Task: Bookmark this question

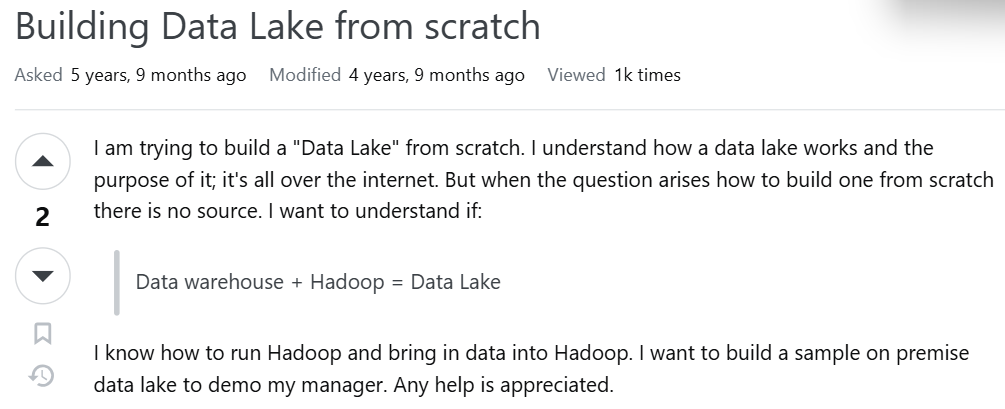Action: (x=42, y=331)
